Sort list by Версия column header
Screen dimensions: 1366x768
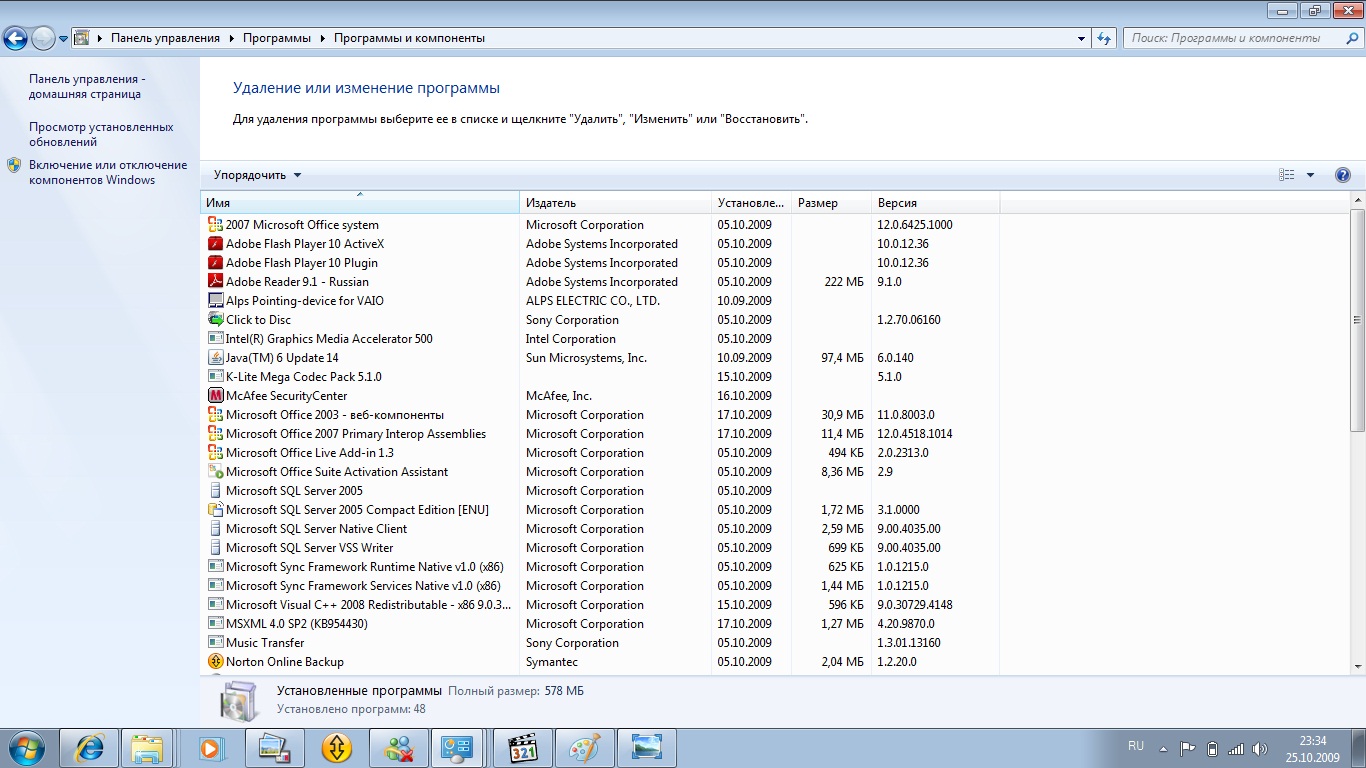(935, 203)
